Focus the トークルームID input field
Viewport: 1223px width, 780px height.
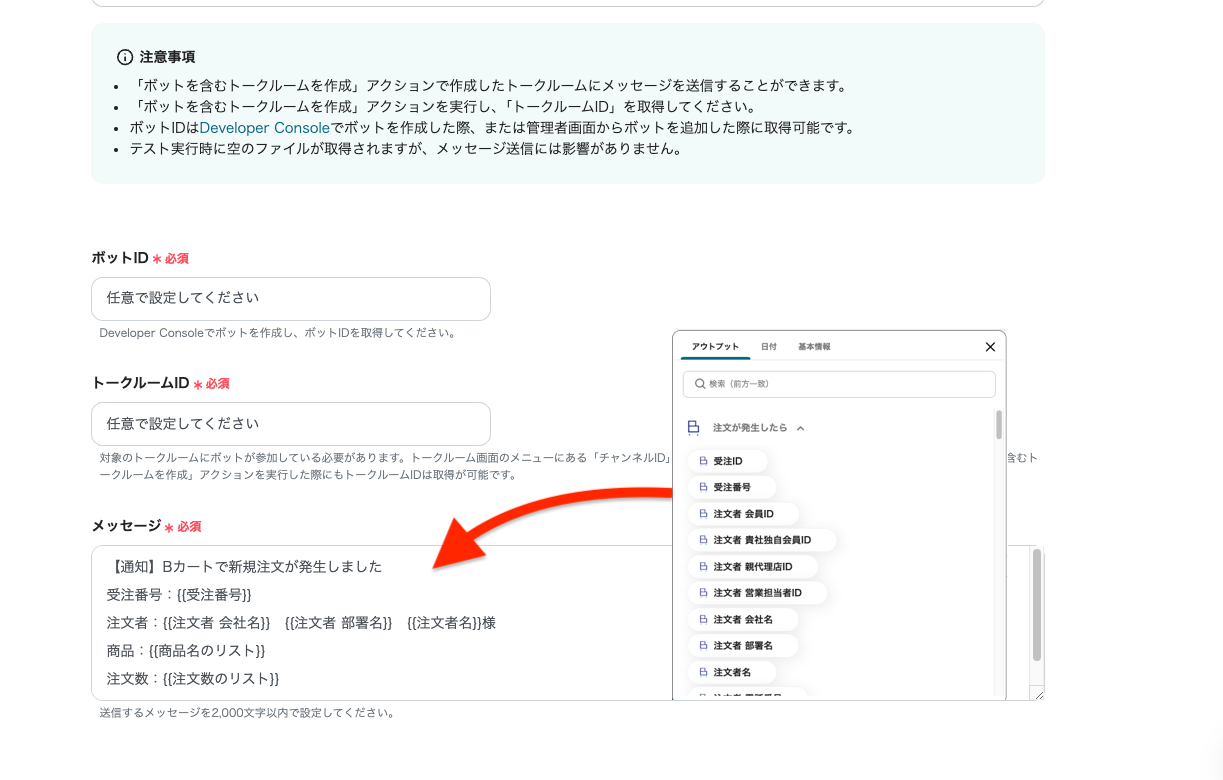[290, 424]
